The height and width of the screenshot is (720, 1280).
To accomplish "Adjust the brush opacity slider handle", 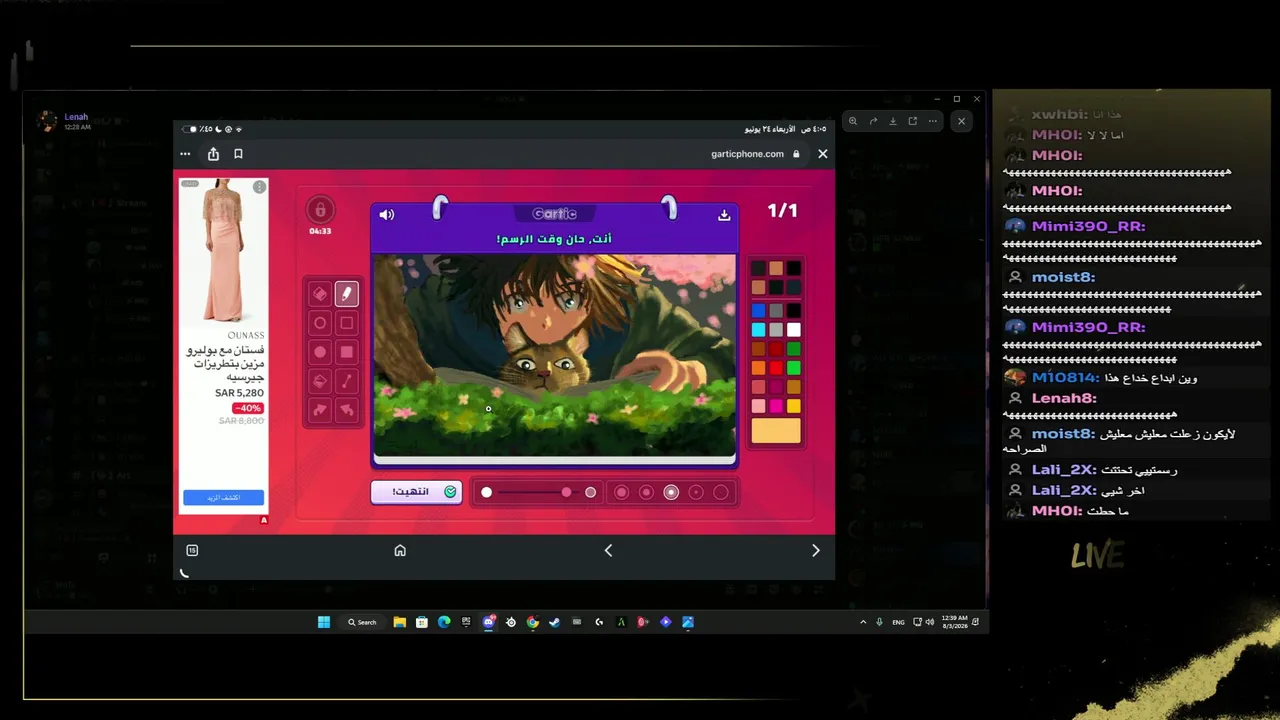I will [x=566, y=492].
